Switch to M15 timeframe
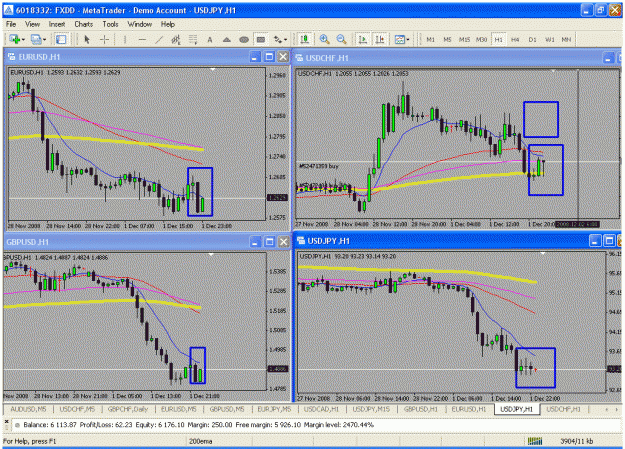Image resolution: width=625 pixels, height=449 pixels. [x=464, y=39]
